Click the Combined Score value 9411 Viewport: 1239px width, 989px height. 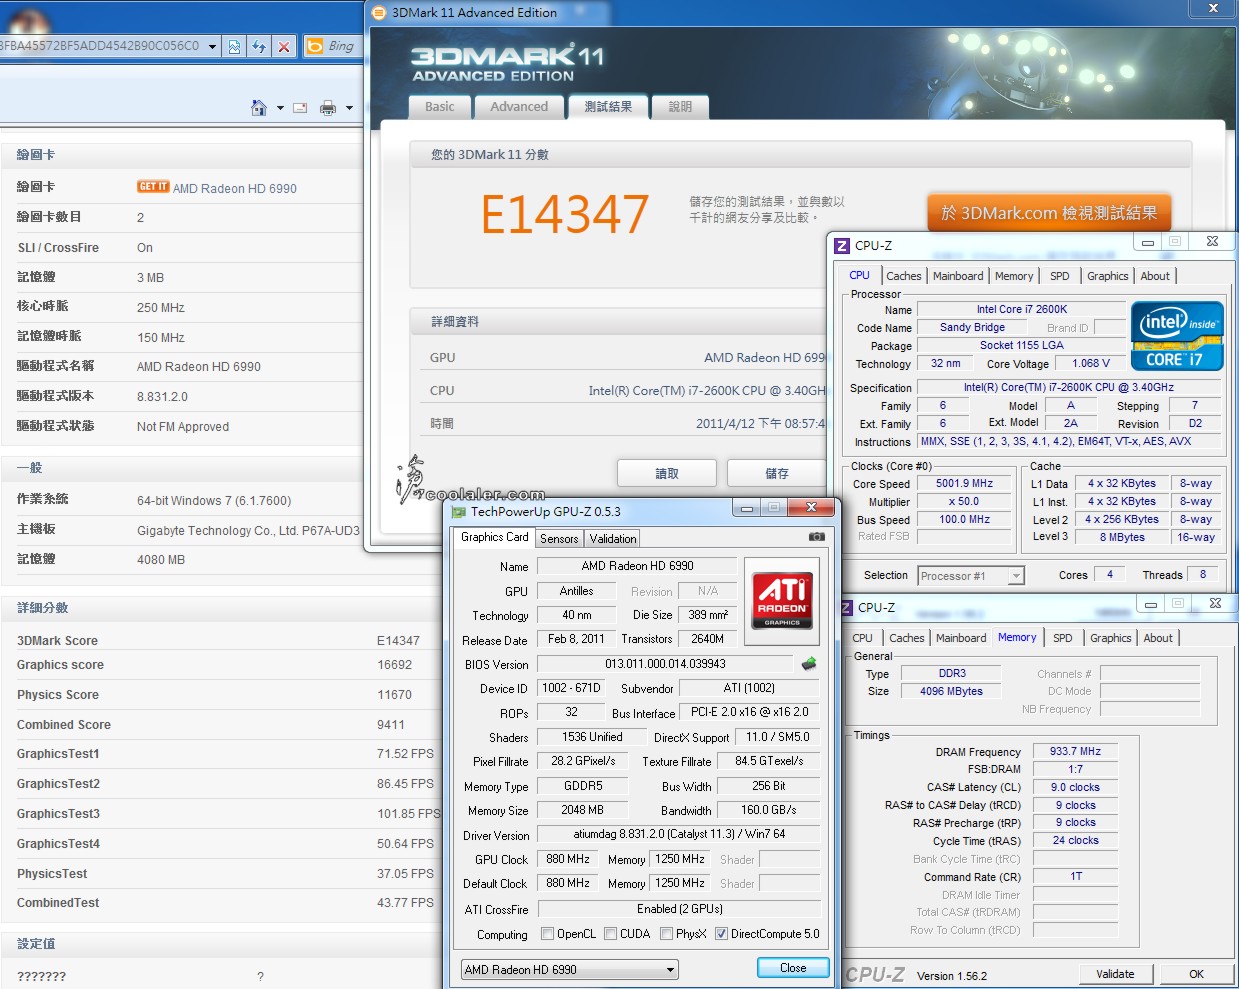pos(391,725)
